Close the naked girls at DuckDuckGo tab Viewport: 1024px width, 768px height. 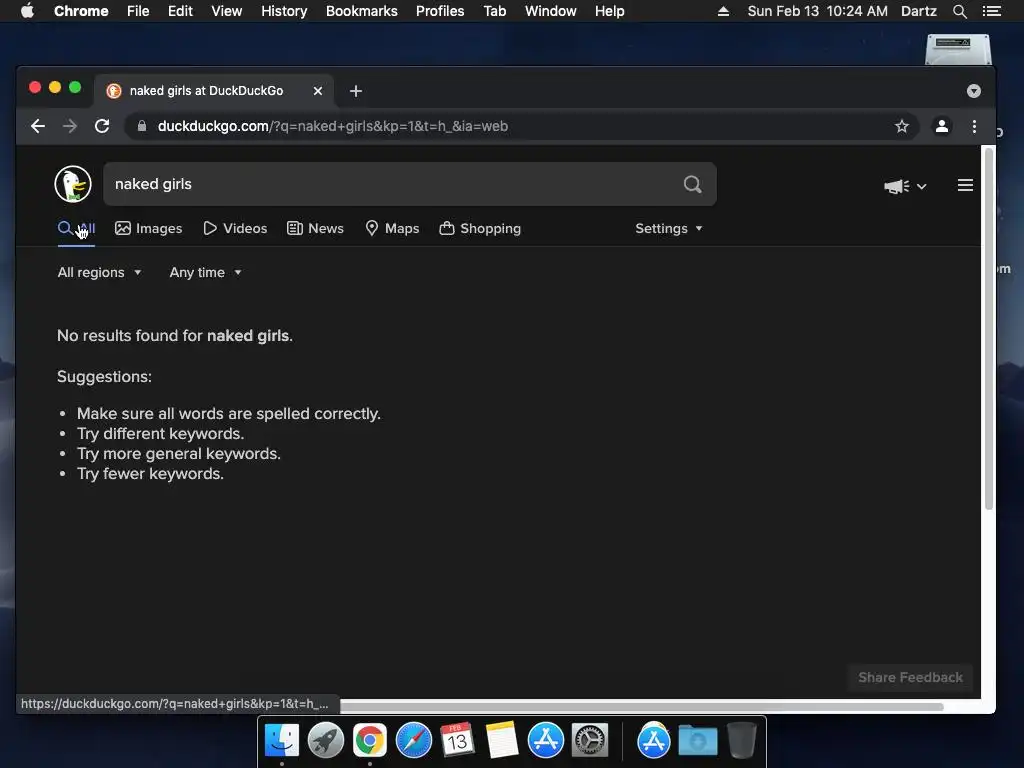pos(317,91)
